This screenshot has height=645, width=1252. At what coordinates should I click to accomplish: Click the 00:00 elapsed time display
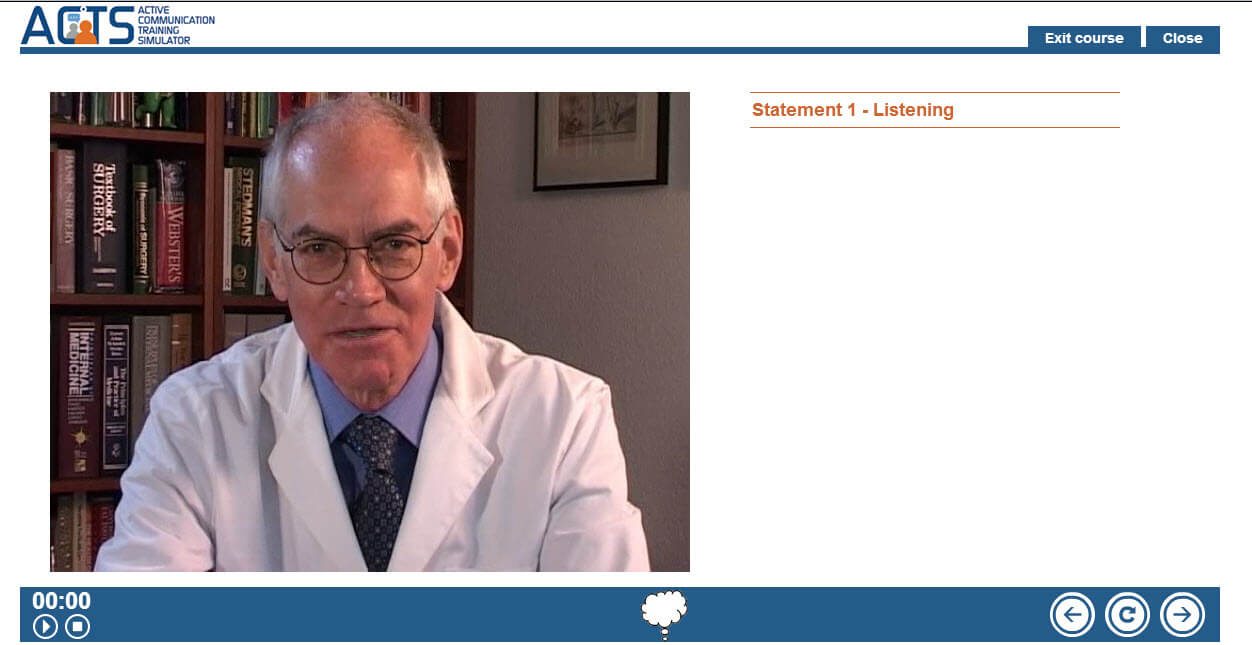coord(61,601)
